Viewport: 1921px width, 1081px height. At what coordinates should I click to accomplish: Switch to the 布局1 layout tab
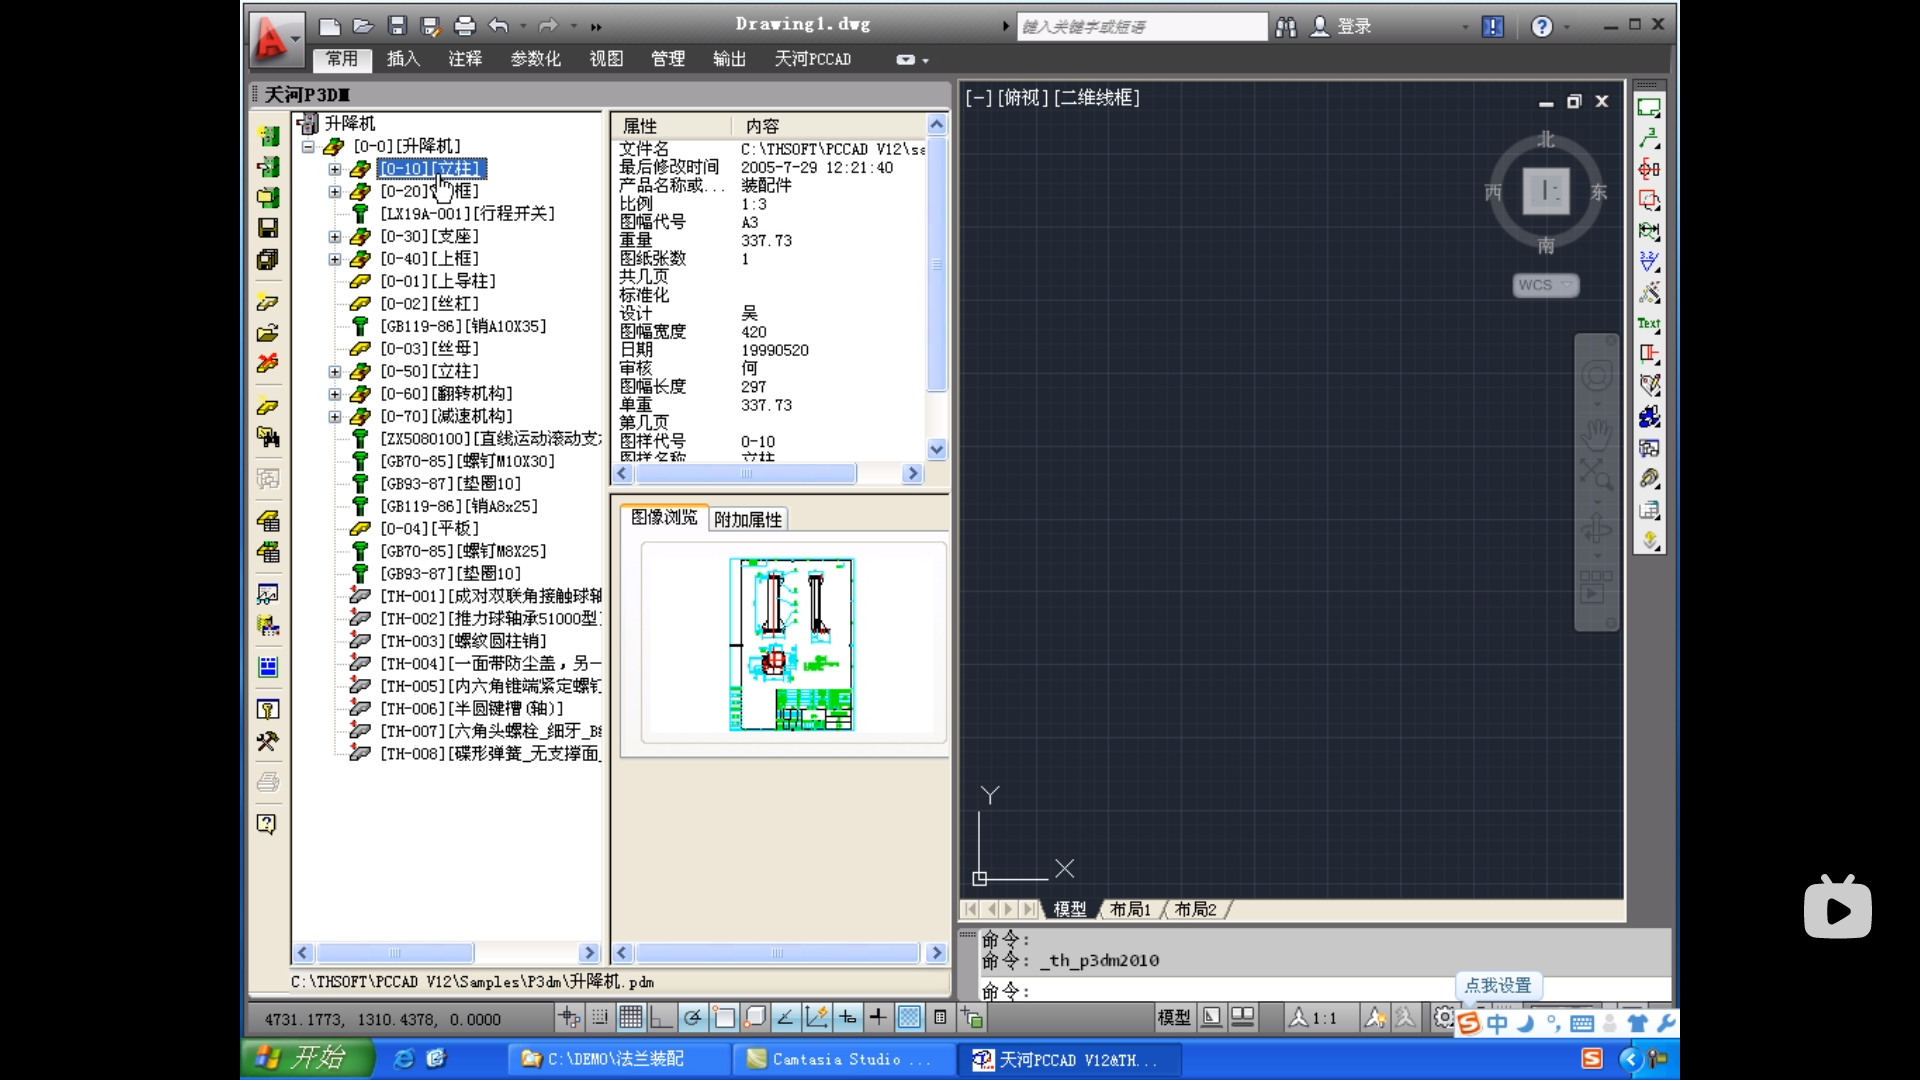1130,909
